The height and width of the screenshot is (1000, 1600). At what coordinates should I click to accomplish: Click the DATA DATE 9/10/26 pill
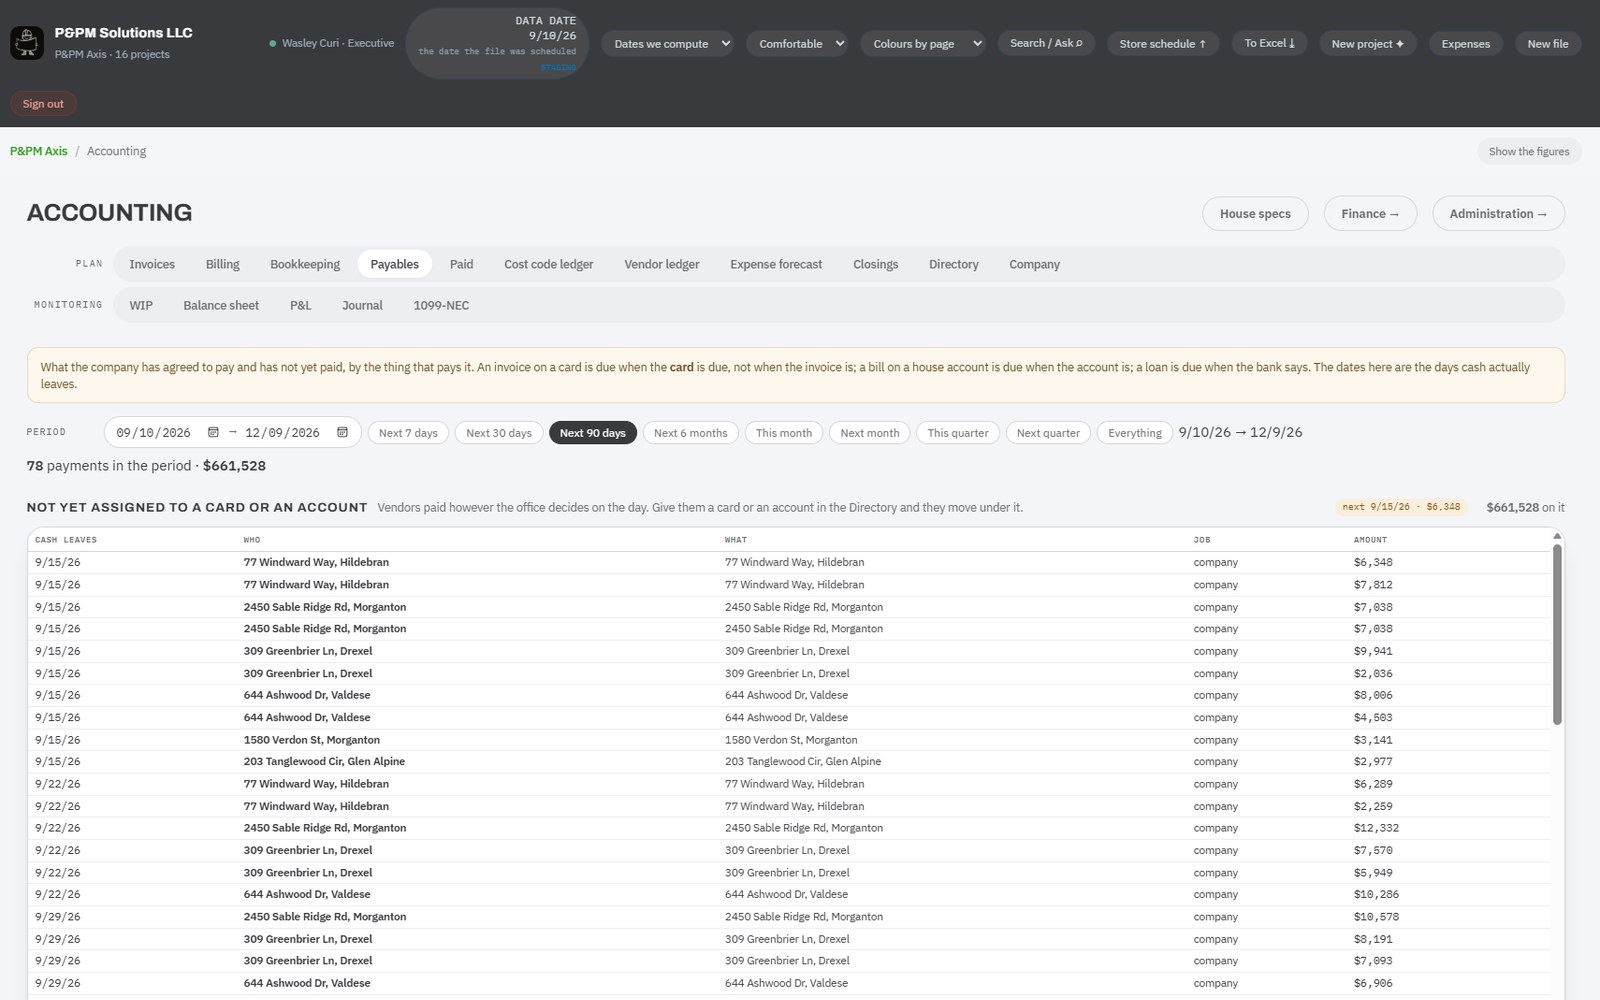tap(497, 43)
